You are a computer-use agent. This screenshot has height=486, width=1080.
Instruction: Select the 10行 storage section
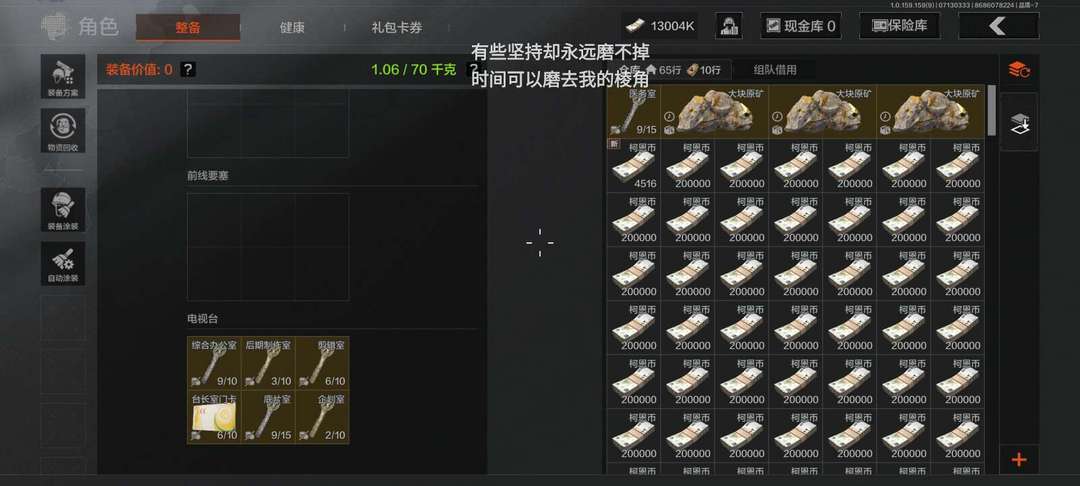tap(703, 70)
